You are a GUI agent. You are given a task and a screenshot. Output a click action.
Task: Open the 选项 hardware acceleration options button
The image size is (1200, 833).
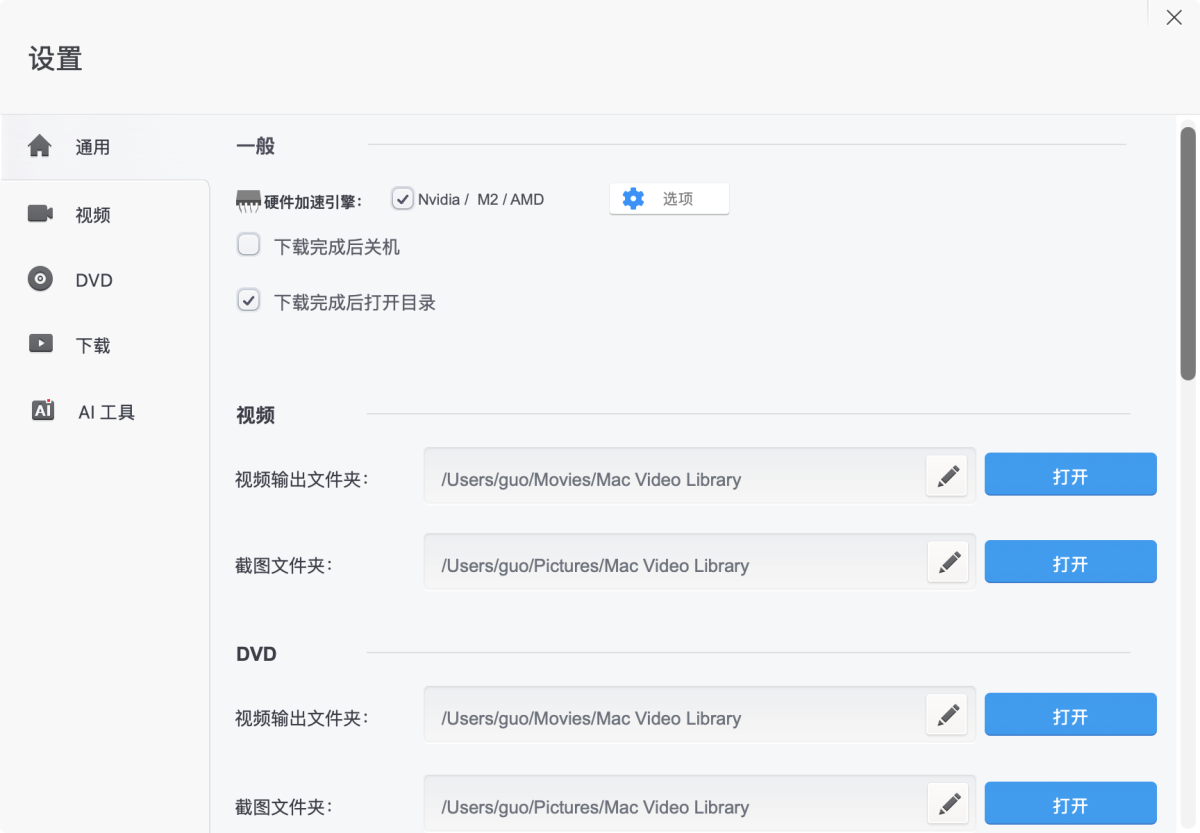point(669,199)
